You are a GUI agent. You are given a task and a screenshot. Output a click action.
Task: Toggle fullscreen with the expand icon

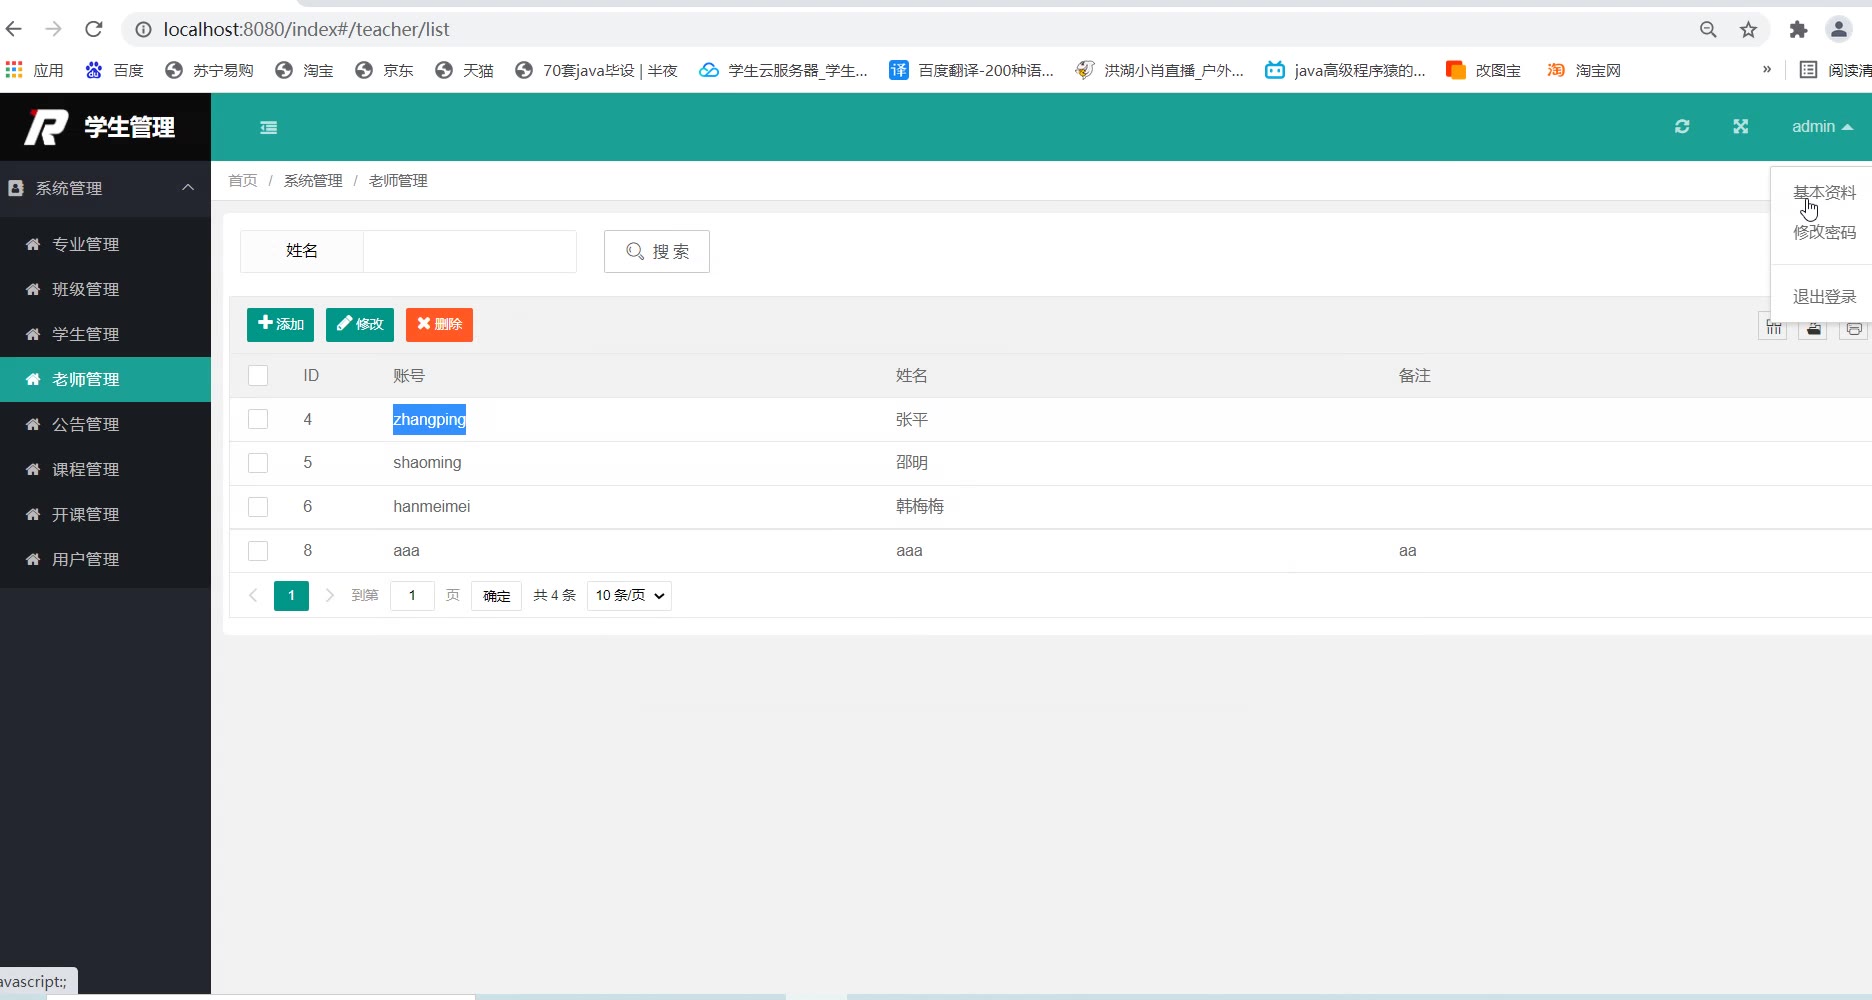click(1740, 126)
